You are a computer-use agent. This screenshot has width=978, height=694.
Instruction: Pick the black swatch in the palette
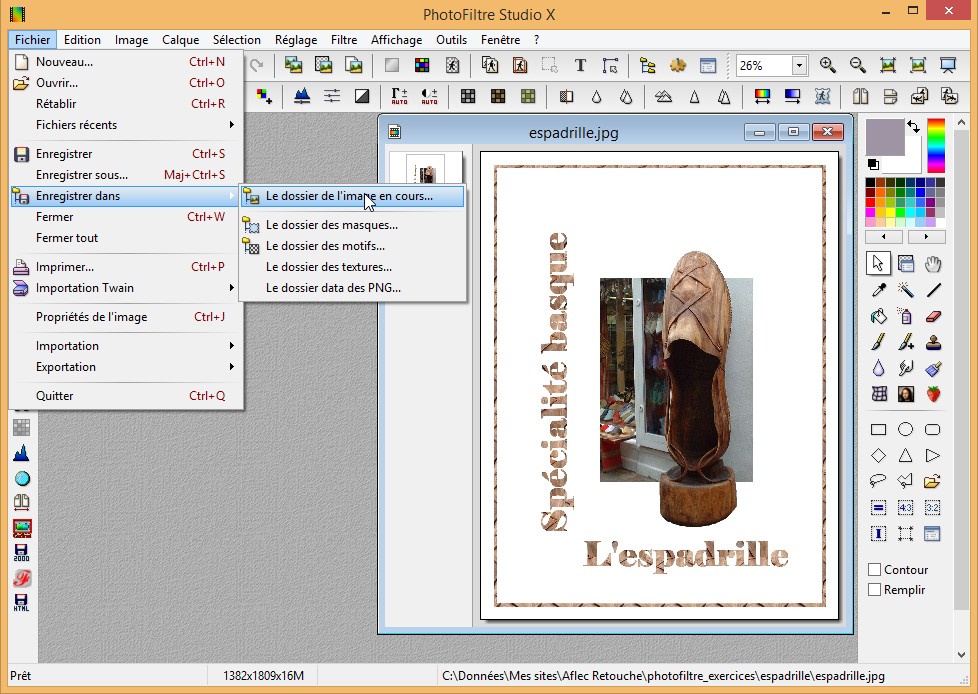point(870,183)
